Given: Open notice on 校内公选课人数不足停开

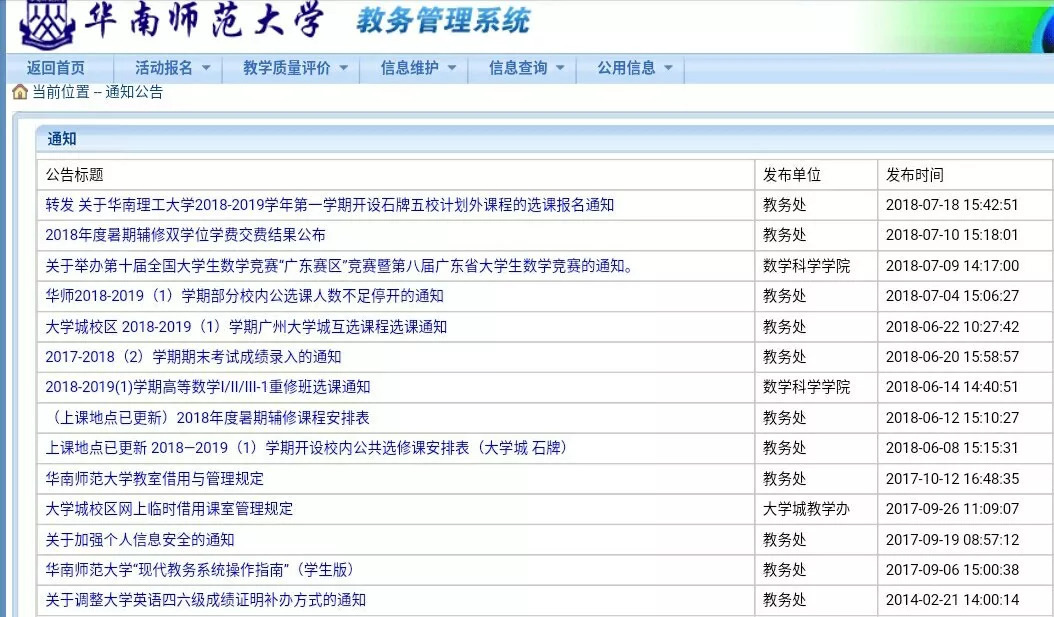Looking at the screenshot, I should [244, 296].
